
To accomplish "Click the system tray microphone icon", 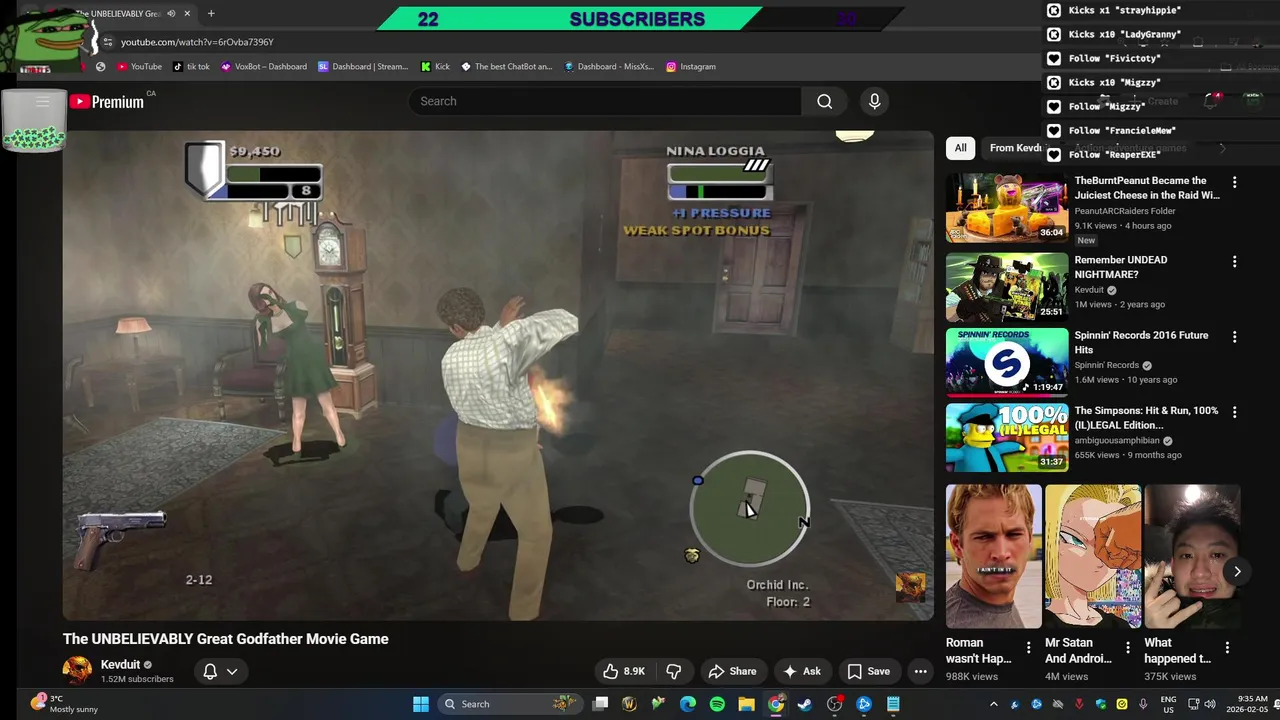I will [1143, 704].
